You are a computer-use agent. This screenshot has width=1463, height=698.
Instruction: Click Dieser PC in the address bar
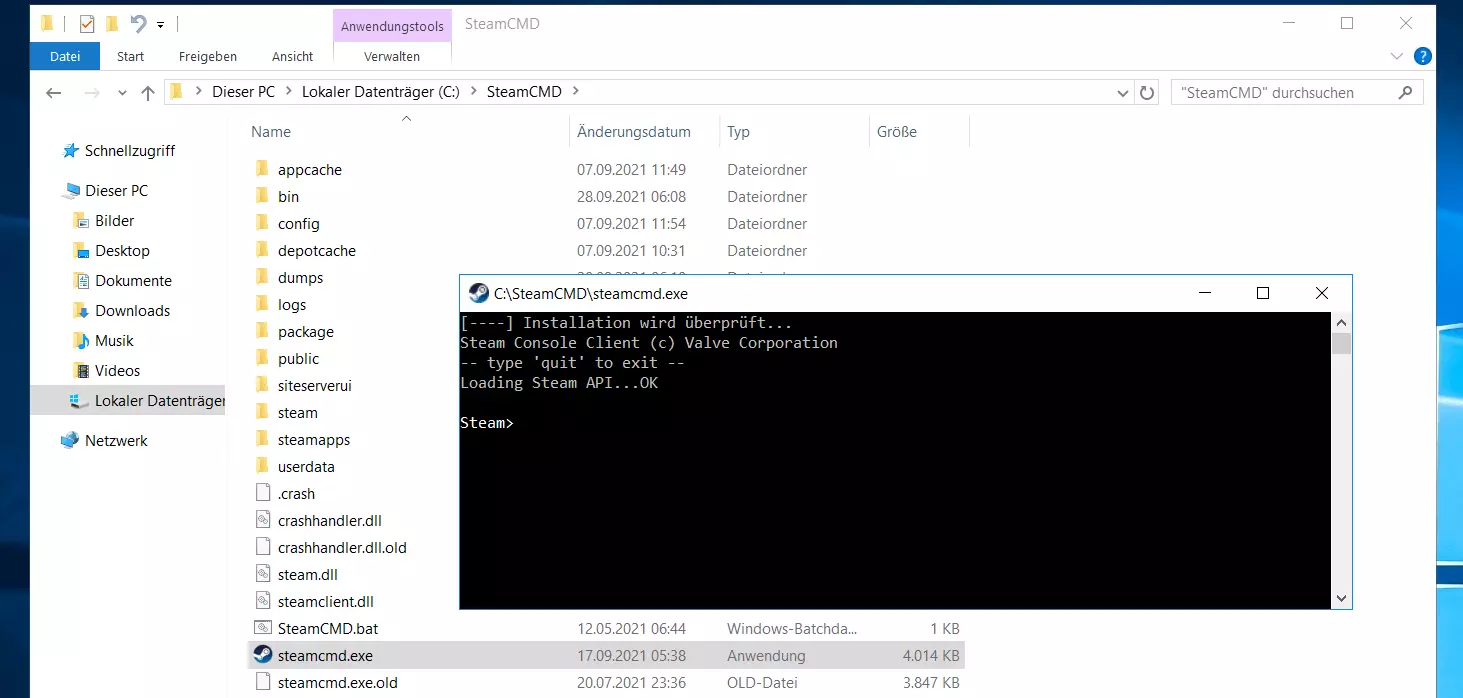tap(243, 92)
